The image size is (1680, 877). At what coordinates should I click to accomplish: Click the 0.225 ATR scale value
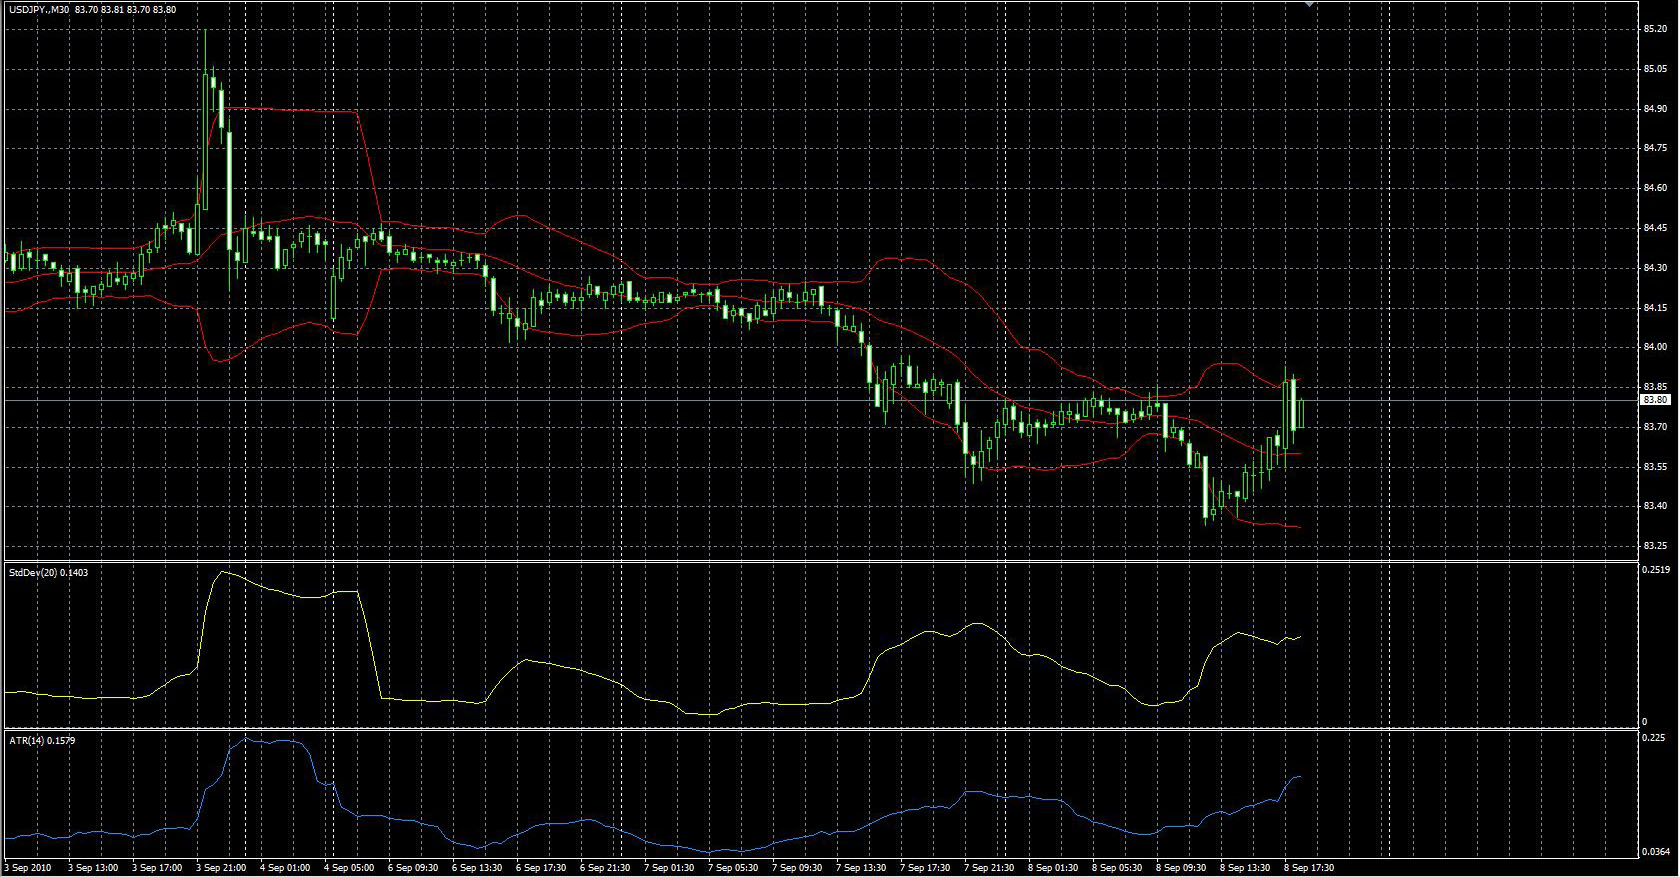pos(1655,738)
